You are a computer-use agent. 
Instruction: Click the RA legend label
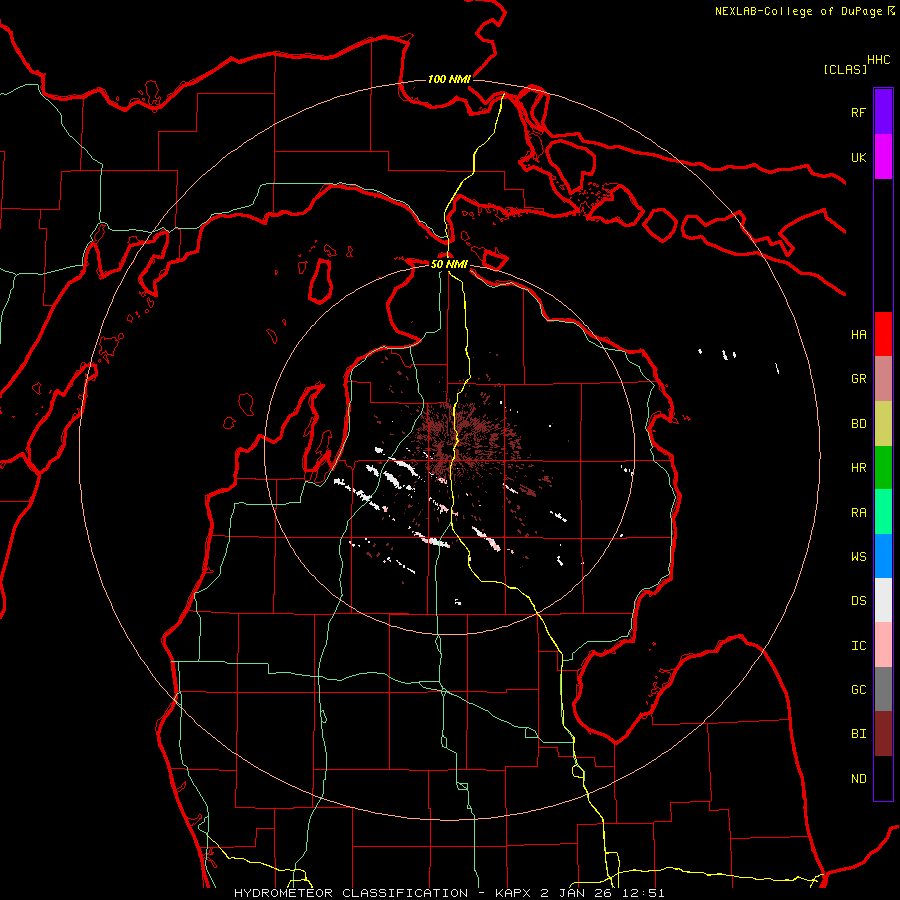coord(858,513)
